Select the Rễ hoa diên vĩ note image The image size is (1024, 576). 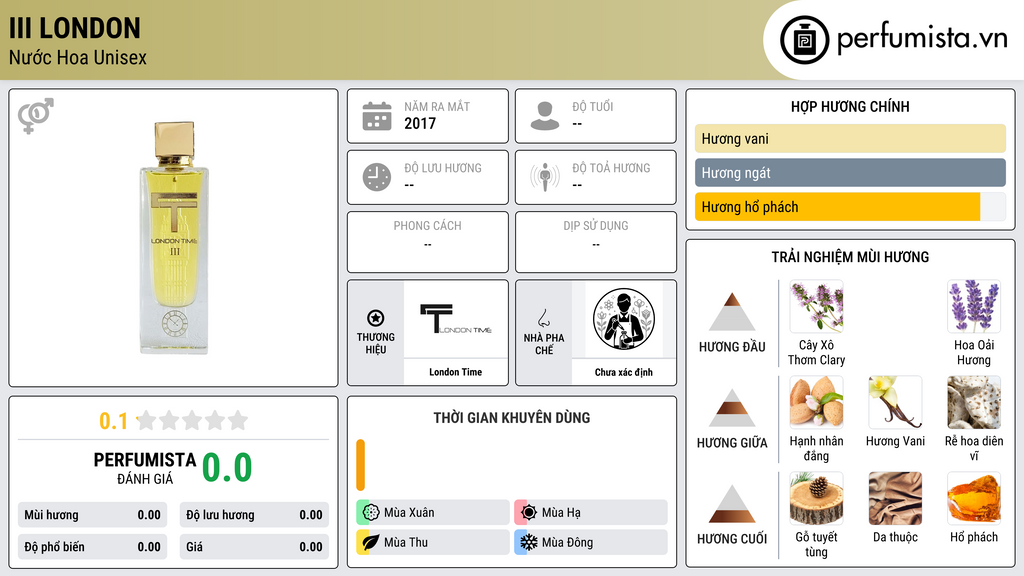pyautogui.click(x=974, y=402)
